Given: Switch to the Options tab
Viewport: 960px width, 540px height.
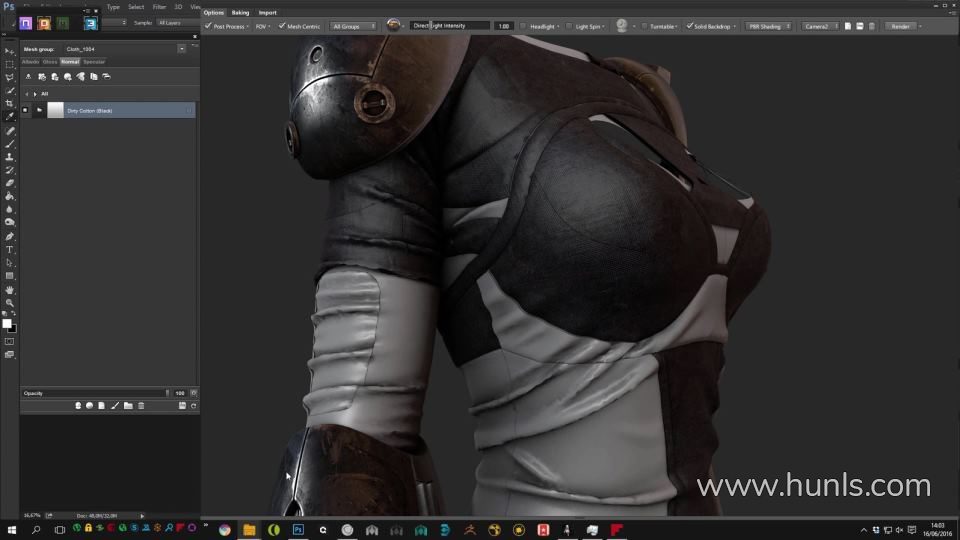Looking at the screenshot, I should coord(214,12).
